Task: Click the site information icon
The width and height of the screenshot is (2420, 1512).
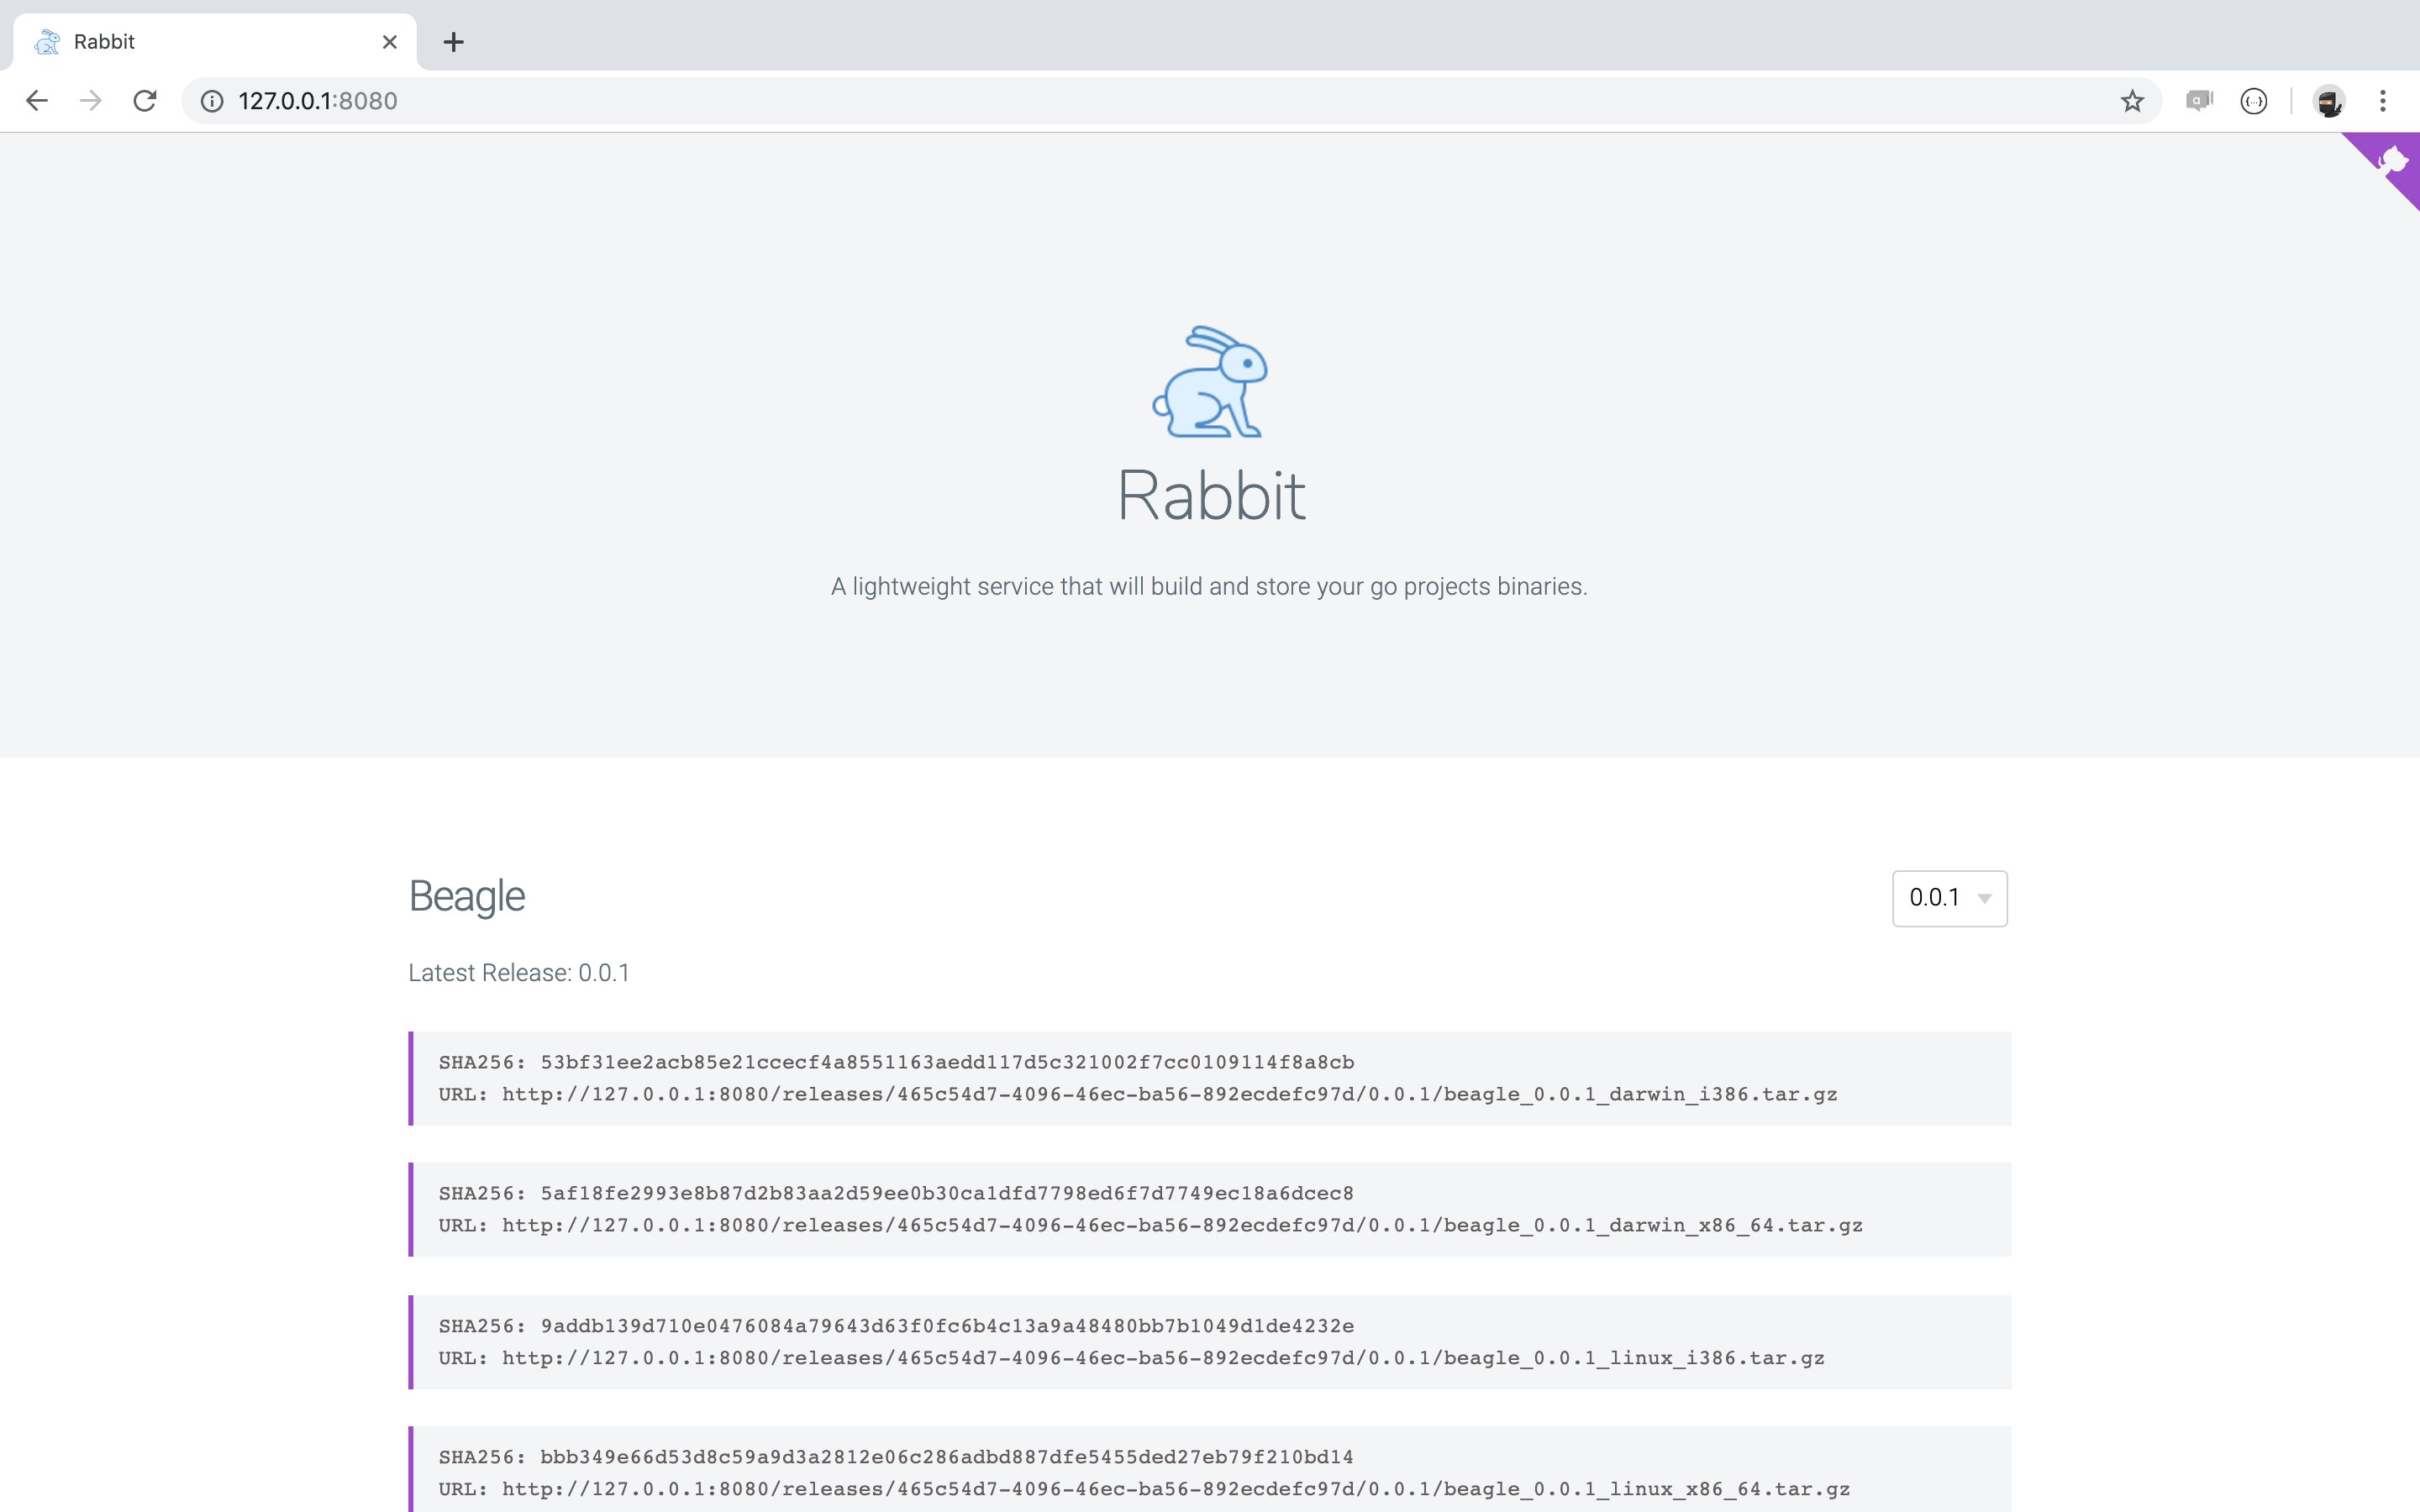Action: coord(212,101)
